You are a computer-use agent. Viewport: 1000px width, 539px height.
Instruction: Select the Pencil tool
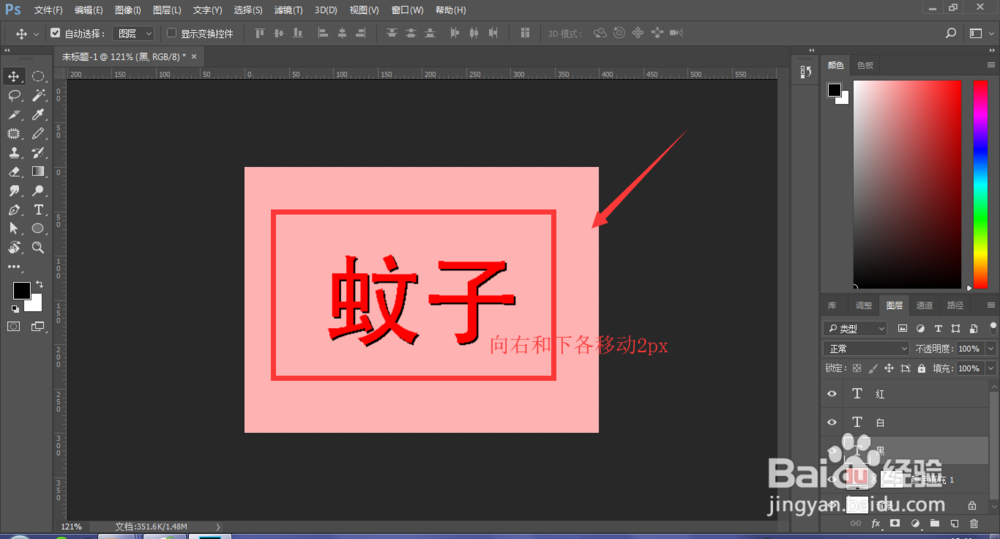coord(38,134)
